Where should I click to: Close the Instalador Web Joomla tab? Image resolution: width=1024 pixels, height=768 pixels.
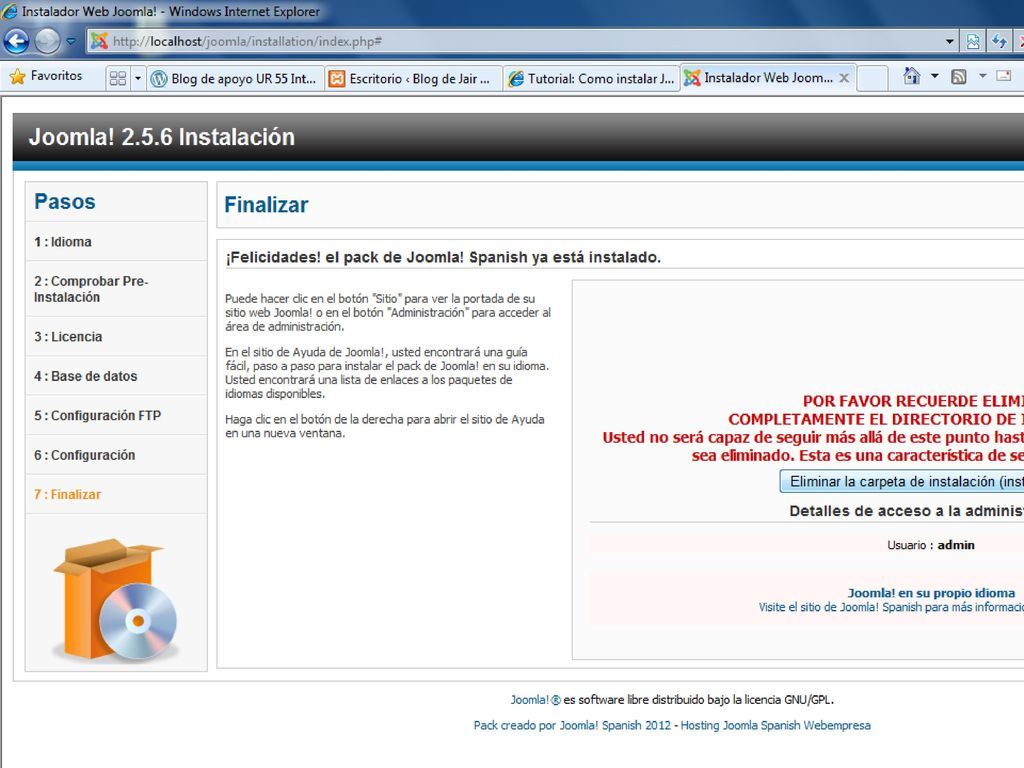coord(844,78)
